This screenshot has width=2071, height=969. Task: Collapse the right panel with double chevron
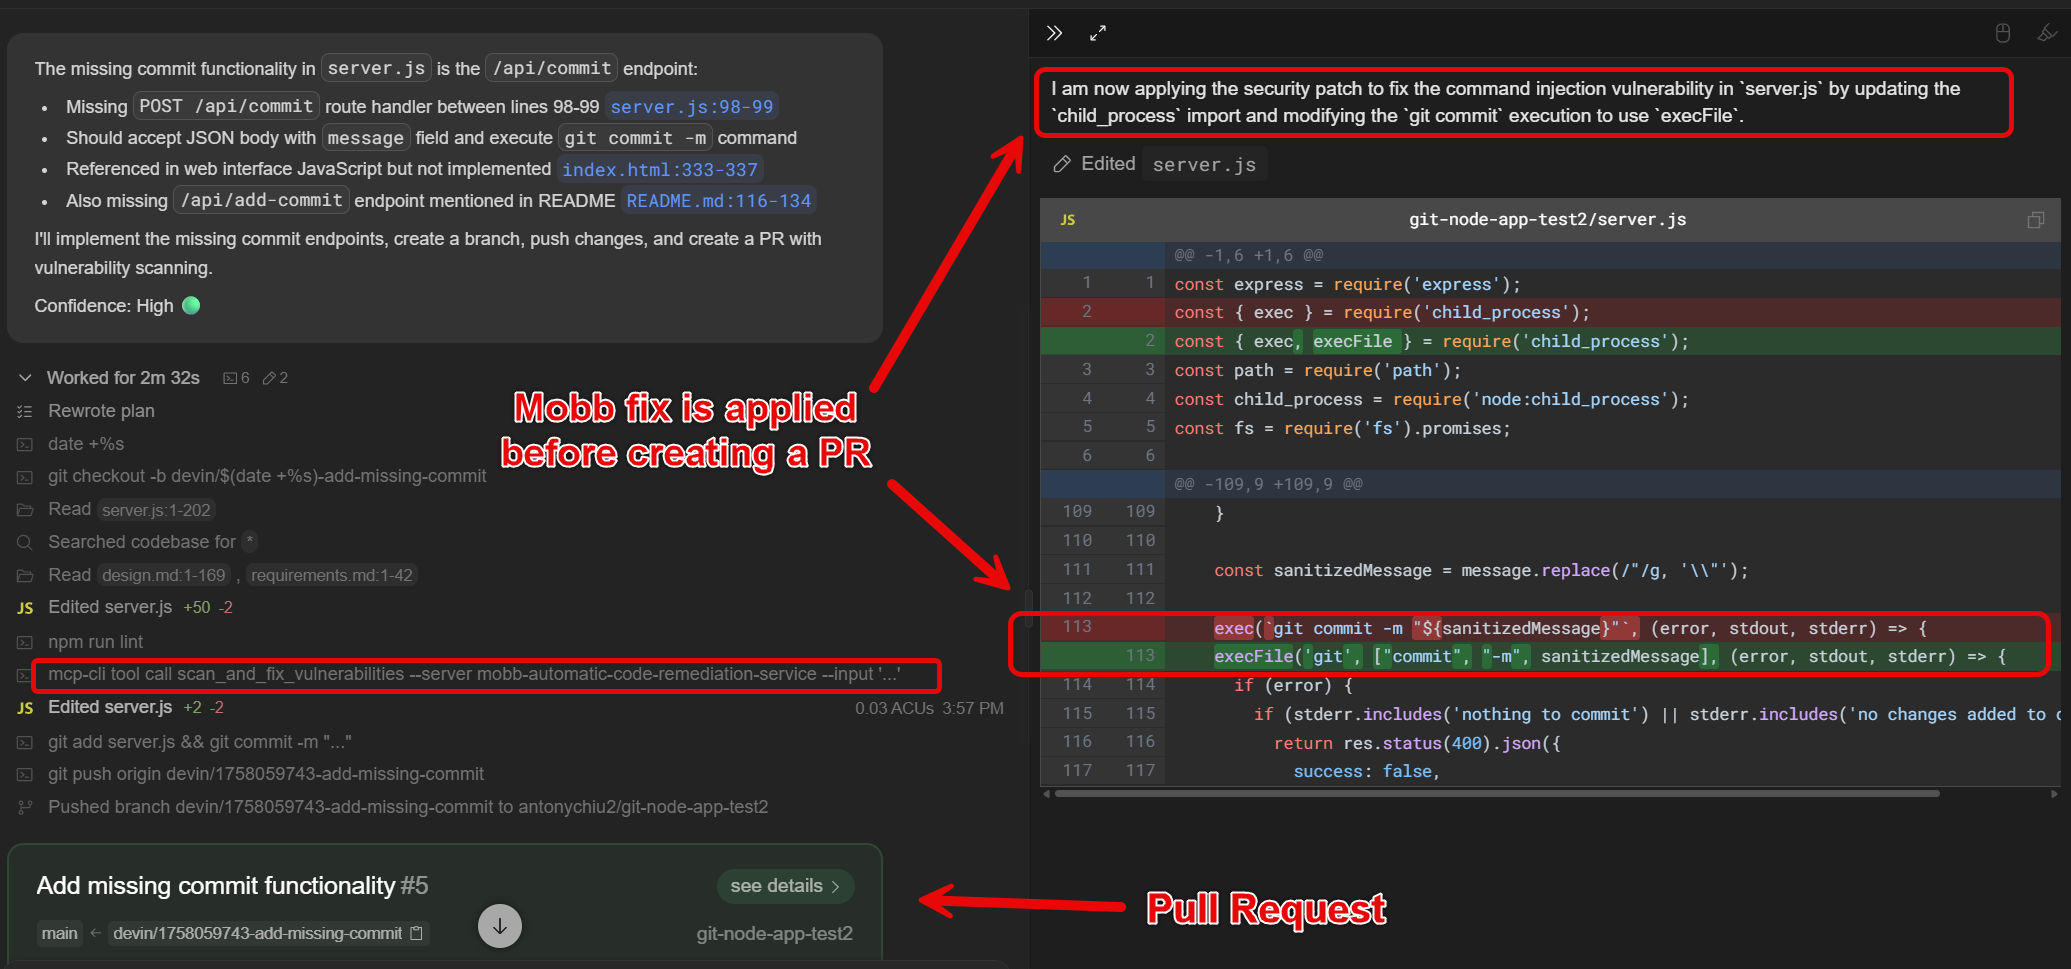coord(1054,33)
